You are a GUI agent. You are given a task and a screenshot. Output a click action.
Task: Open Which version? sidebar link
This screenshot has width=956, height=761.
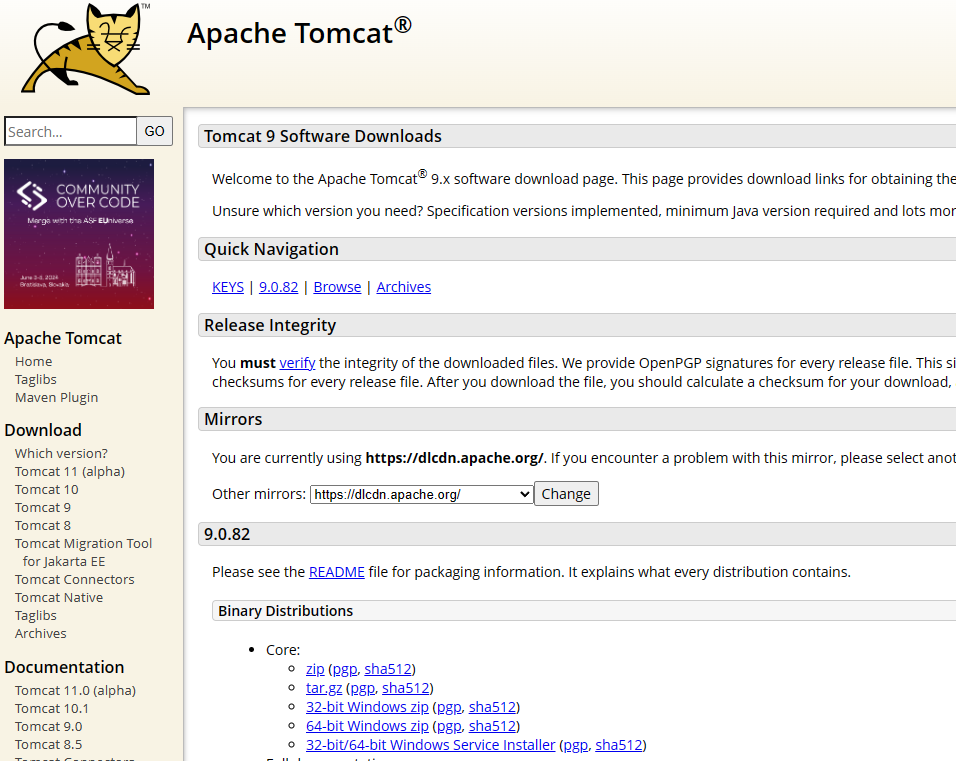(61, 454)
